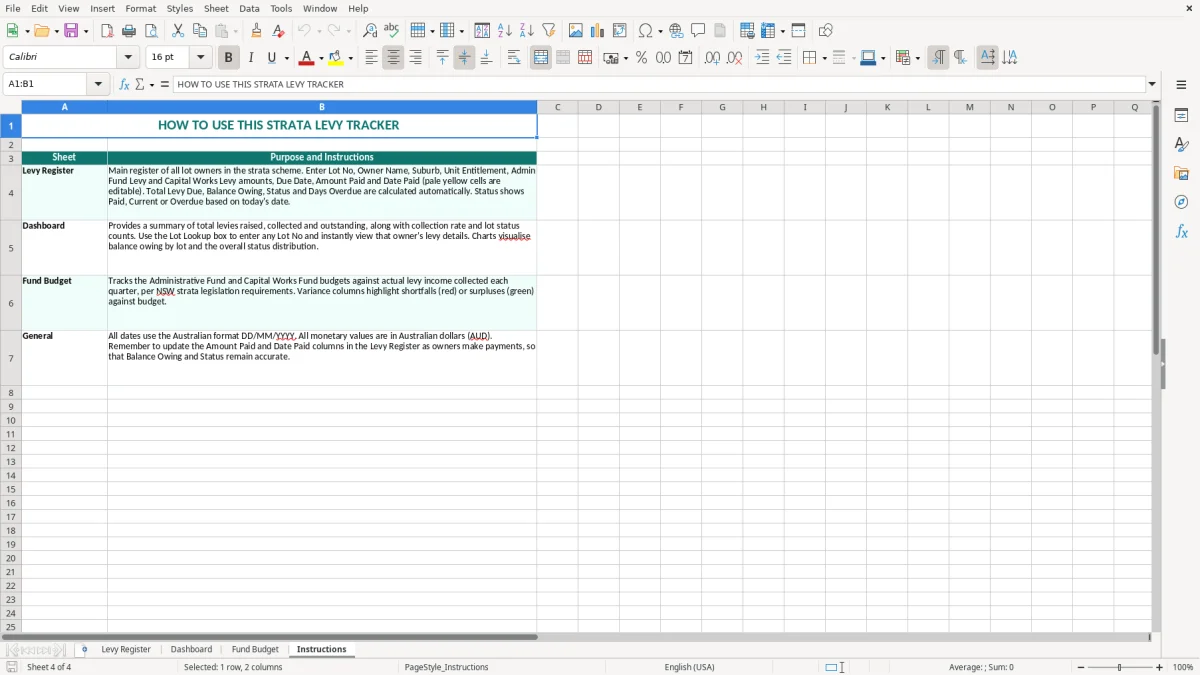Toggle Merge and Center Cells
The image size is (1200, 675).
[x=541, y=58]
